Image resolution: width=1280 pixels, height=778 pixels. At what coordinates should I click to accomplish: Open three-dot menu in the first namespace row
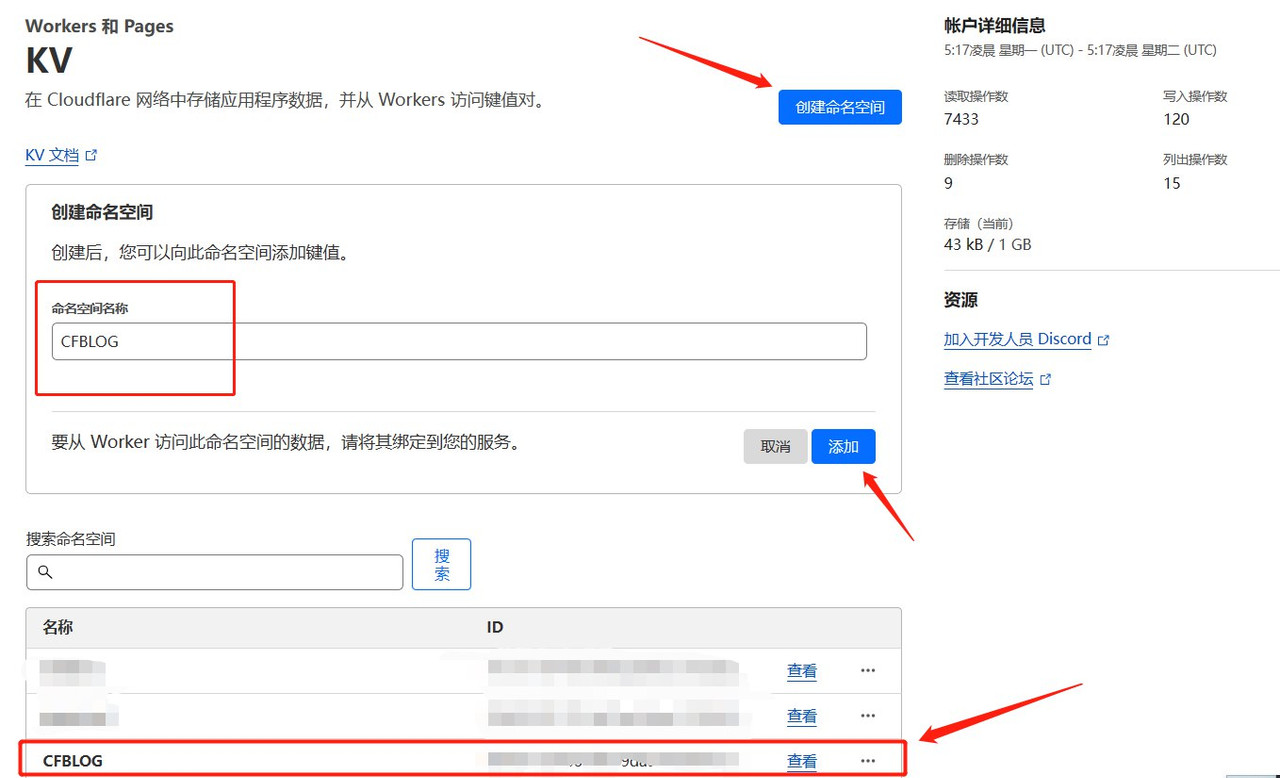868,671
